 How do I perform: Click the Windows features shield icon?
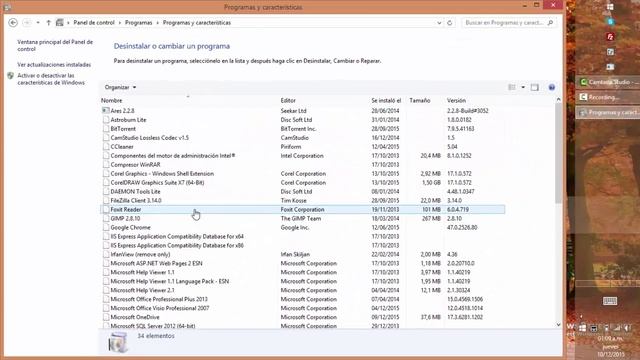click(x=11, y=76)
